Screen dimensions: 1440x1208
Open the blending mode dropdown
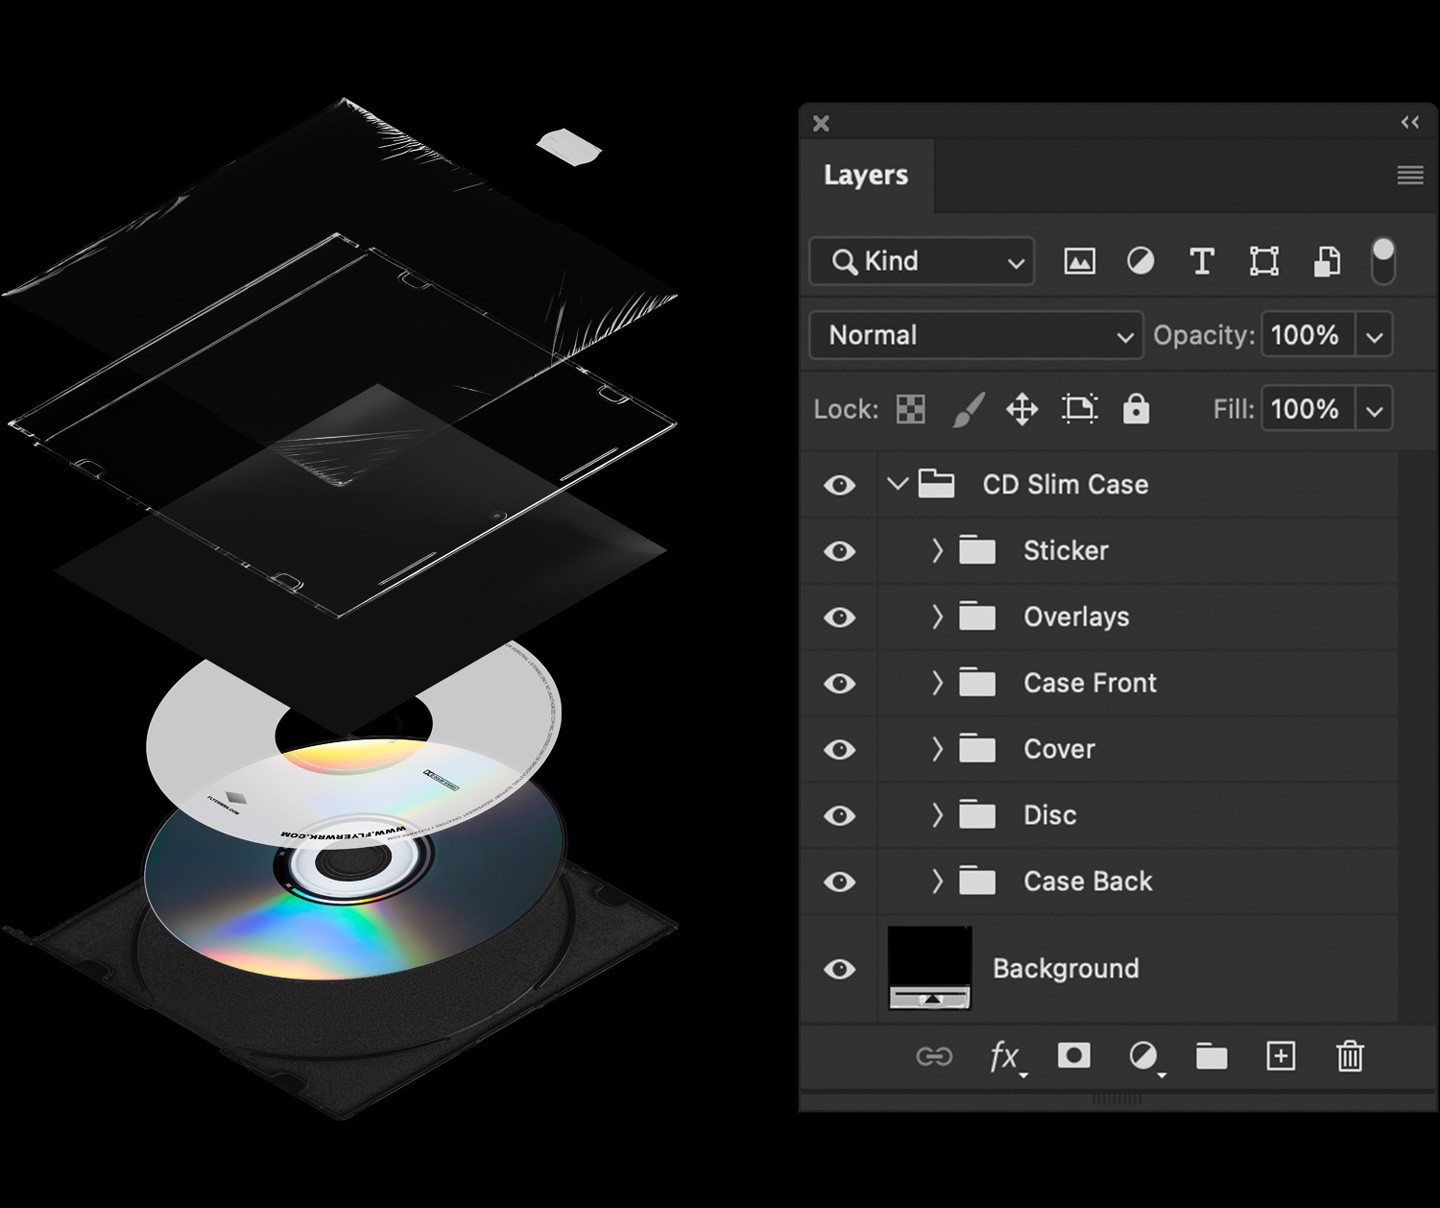tap(975, 335)
